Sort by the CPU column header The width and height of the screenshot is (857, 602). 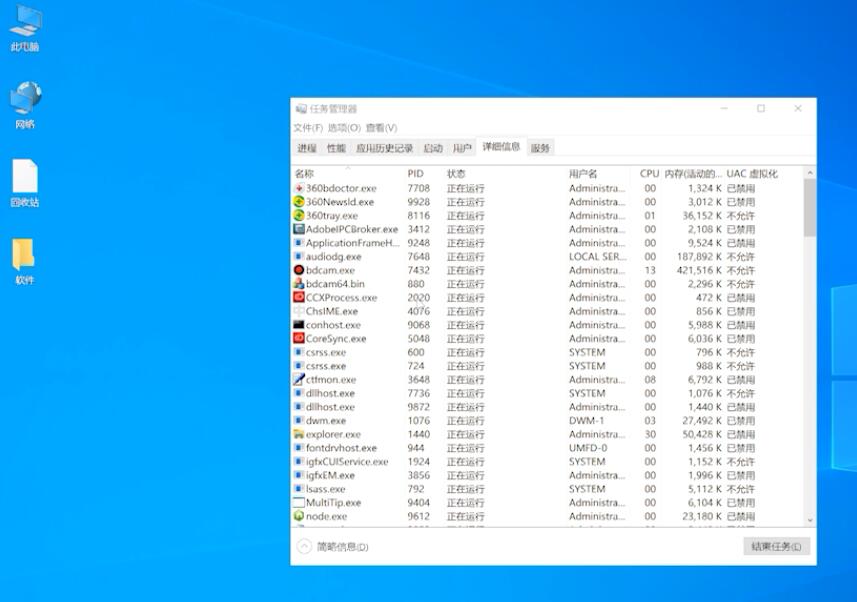pos(649,174)
